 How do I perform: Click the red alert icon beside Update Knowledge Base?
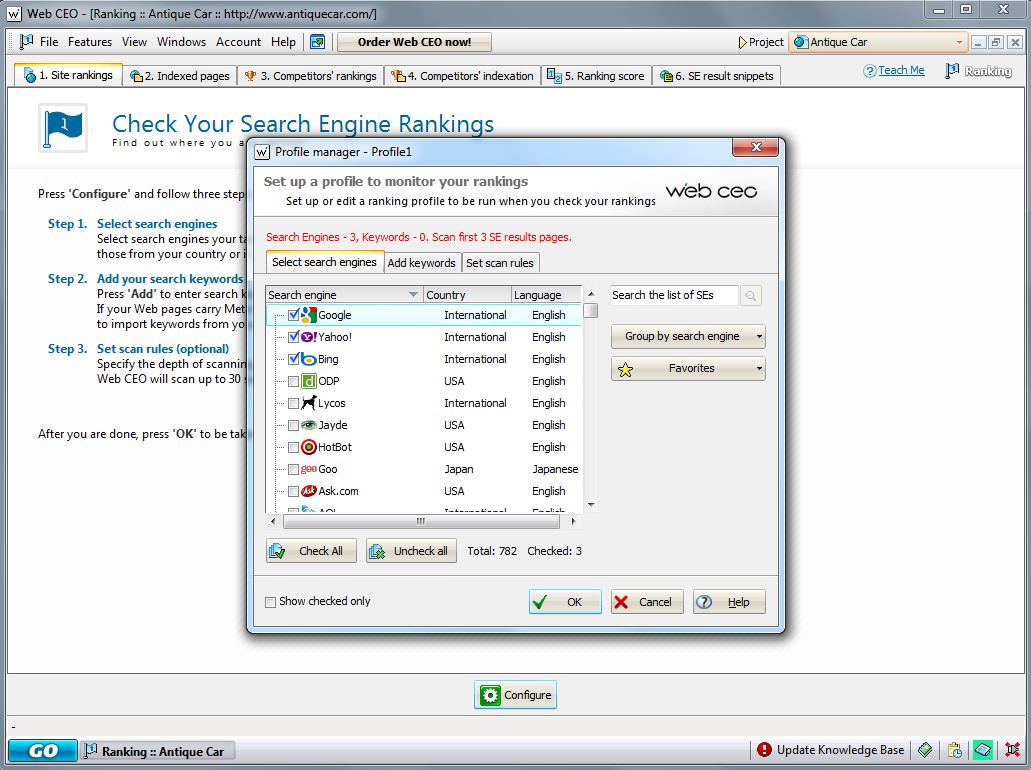coord(764,750)
